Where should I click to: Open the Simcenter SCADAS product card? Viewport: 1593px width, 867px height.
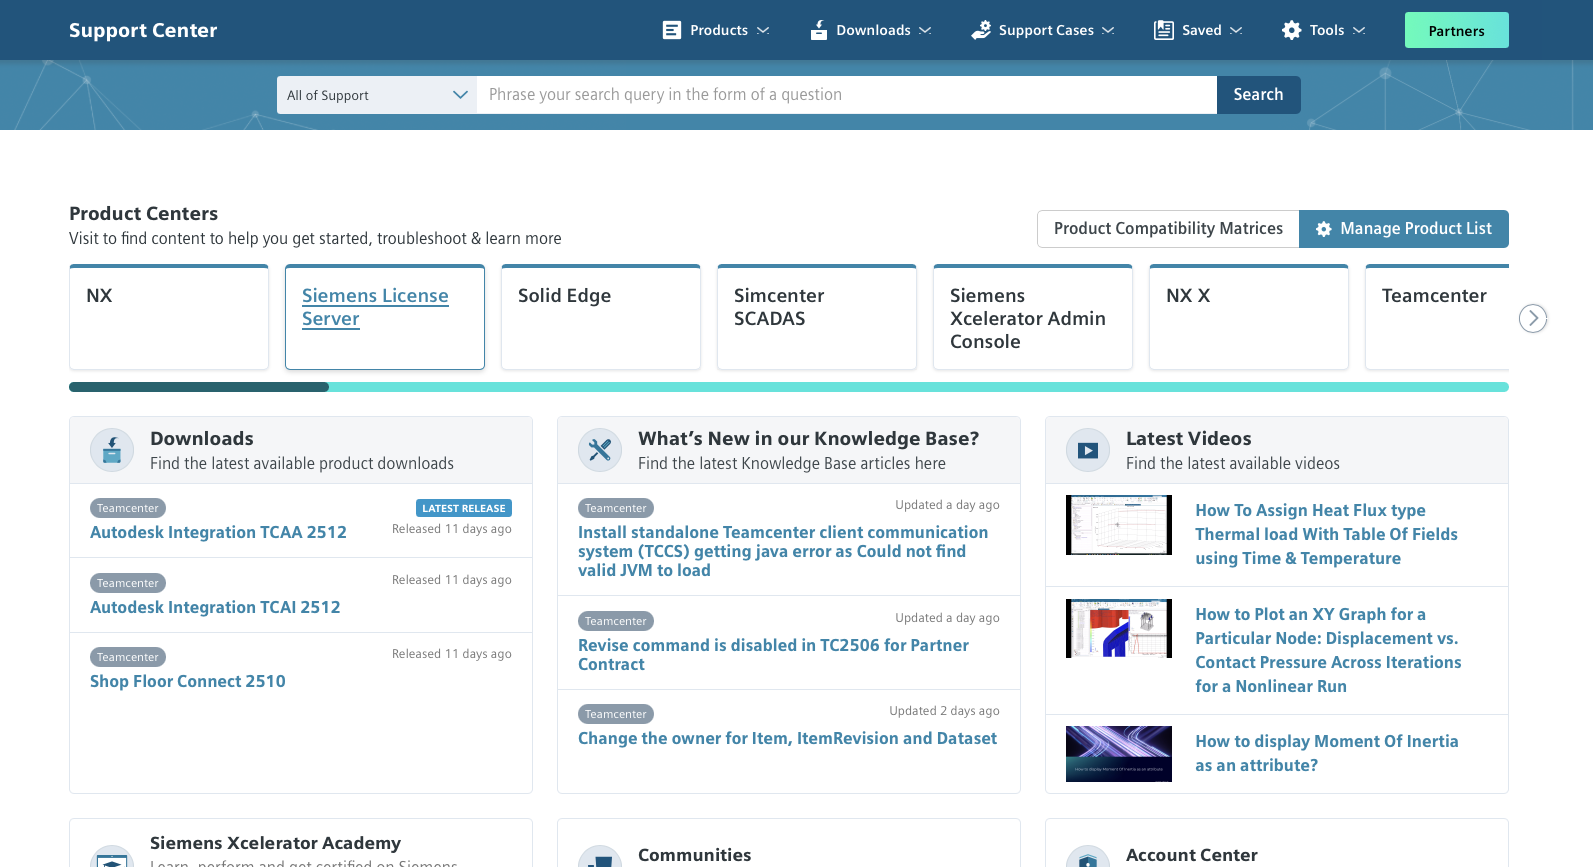pos(817,317)
